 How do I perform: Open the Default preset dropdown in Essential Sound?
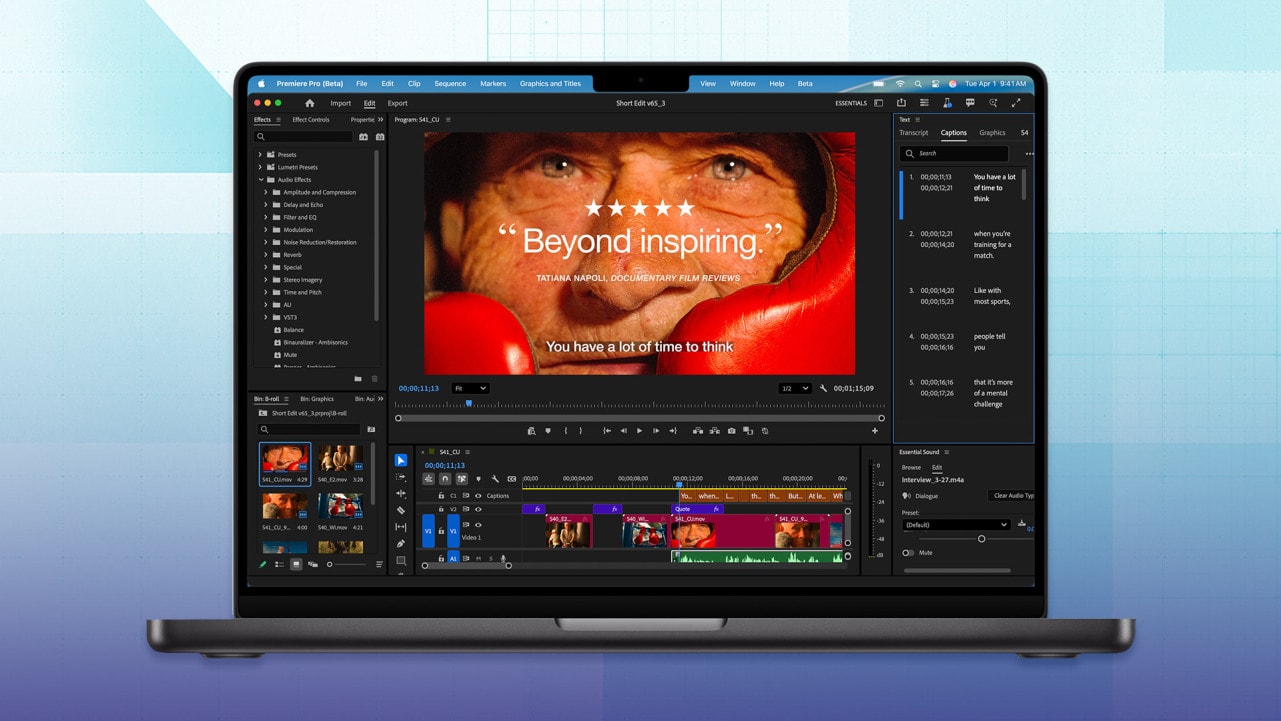point(957,524)
